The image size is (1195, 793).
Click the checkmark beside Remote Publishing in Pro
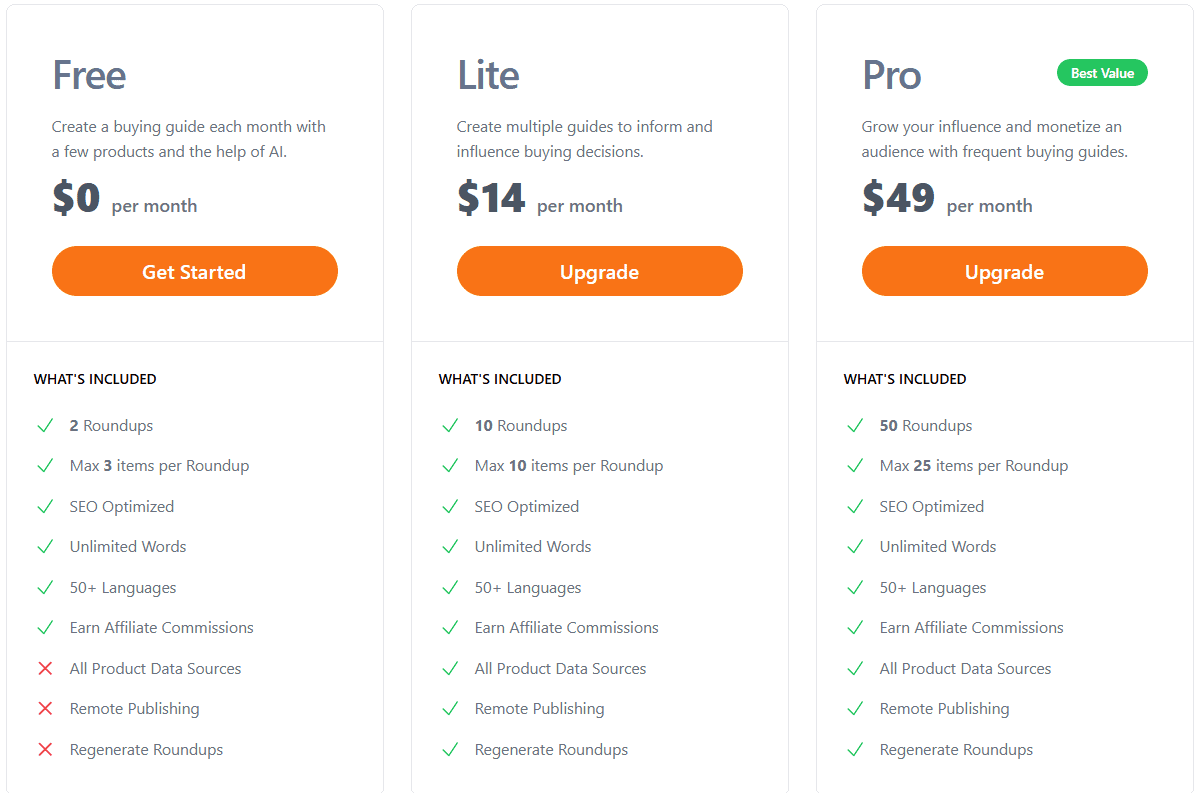click(x=855, y=708)
